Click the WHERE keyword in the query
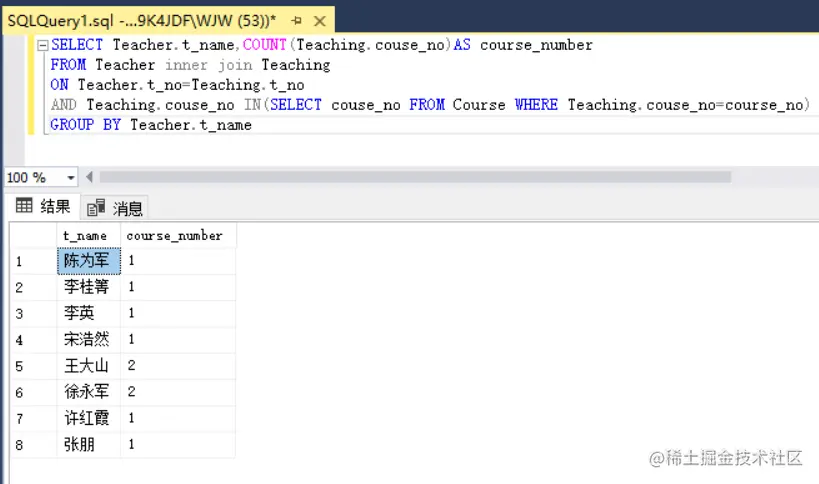819x484 pixels. click(x=536, y=104)
